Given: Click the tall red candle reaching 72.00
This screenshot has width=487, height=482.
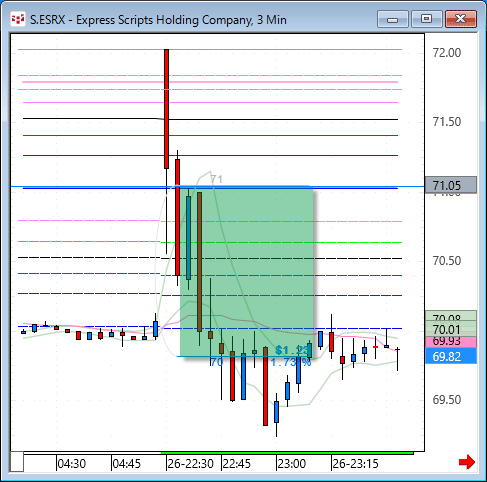Looking at the screenshot, I should 166,109.
